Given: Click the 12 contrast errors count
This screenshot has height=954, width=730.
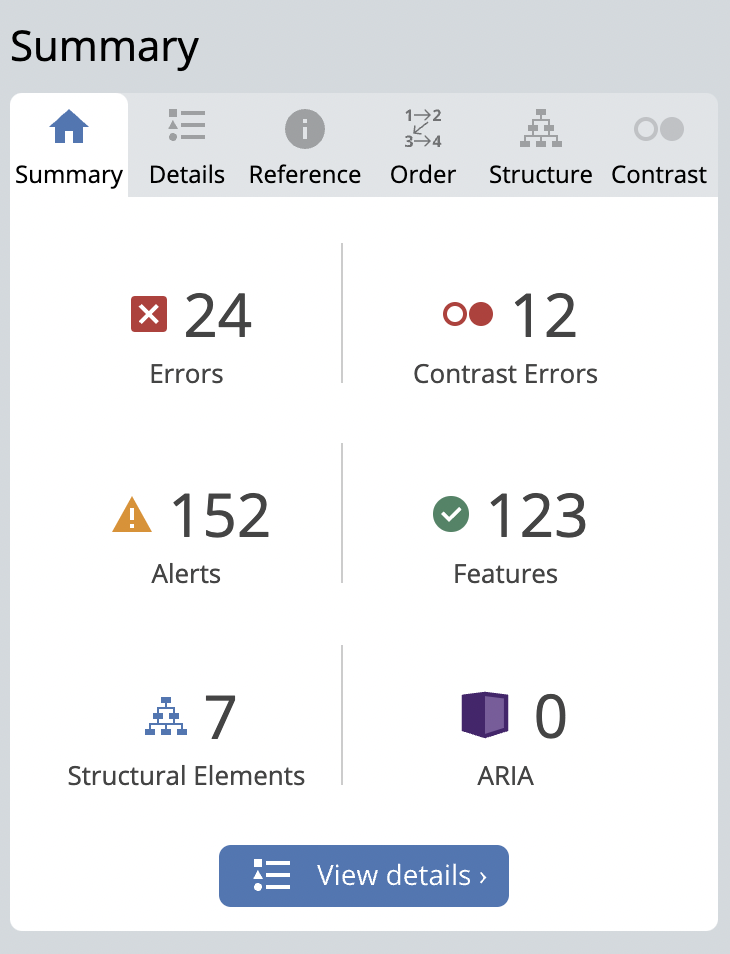Looking at the screenshot, I should point(545,316).
